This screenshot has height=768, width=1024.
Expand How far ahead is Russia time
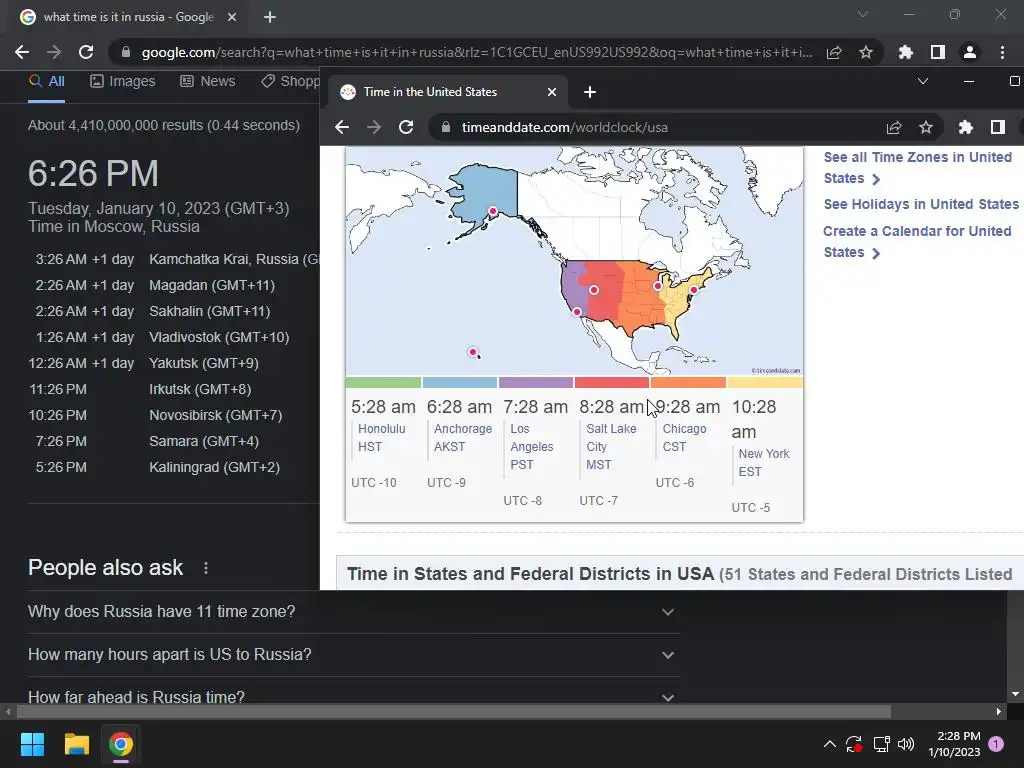click(353, 694)
